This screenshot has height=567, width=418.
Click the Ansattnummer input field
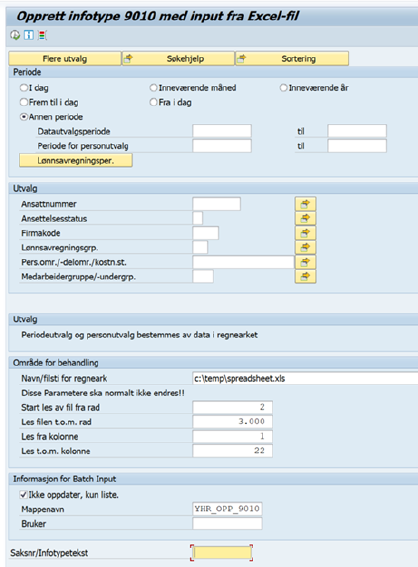(x=217, y=204)
